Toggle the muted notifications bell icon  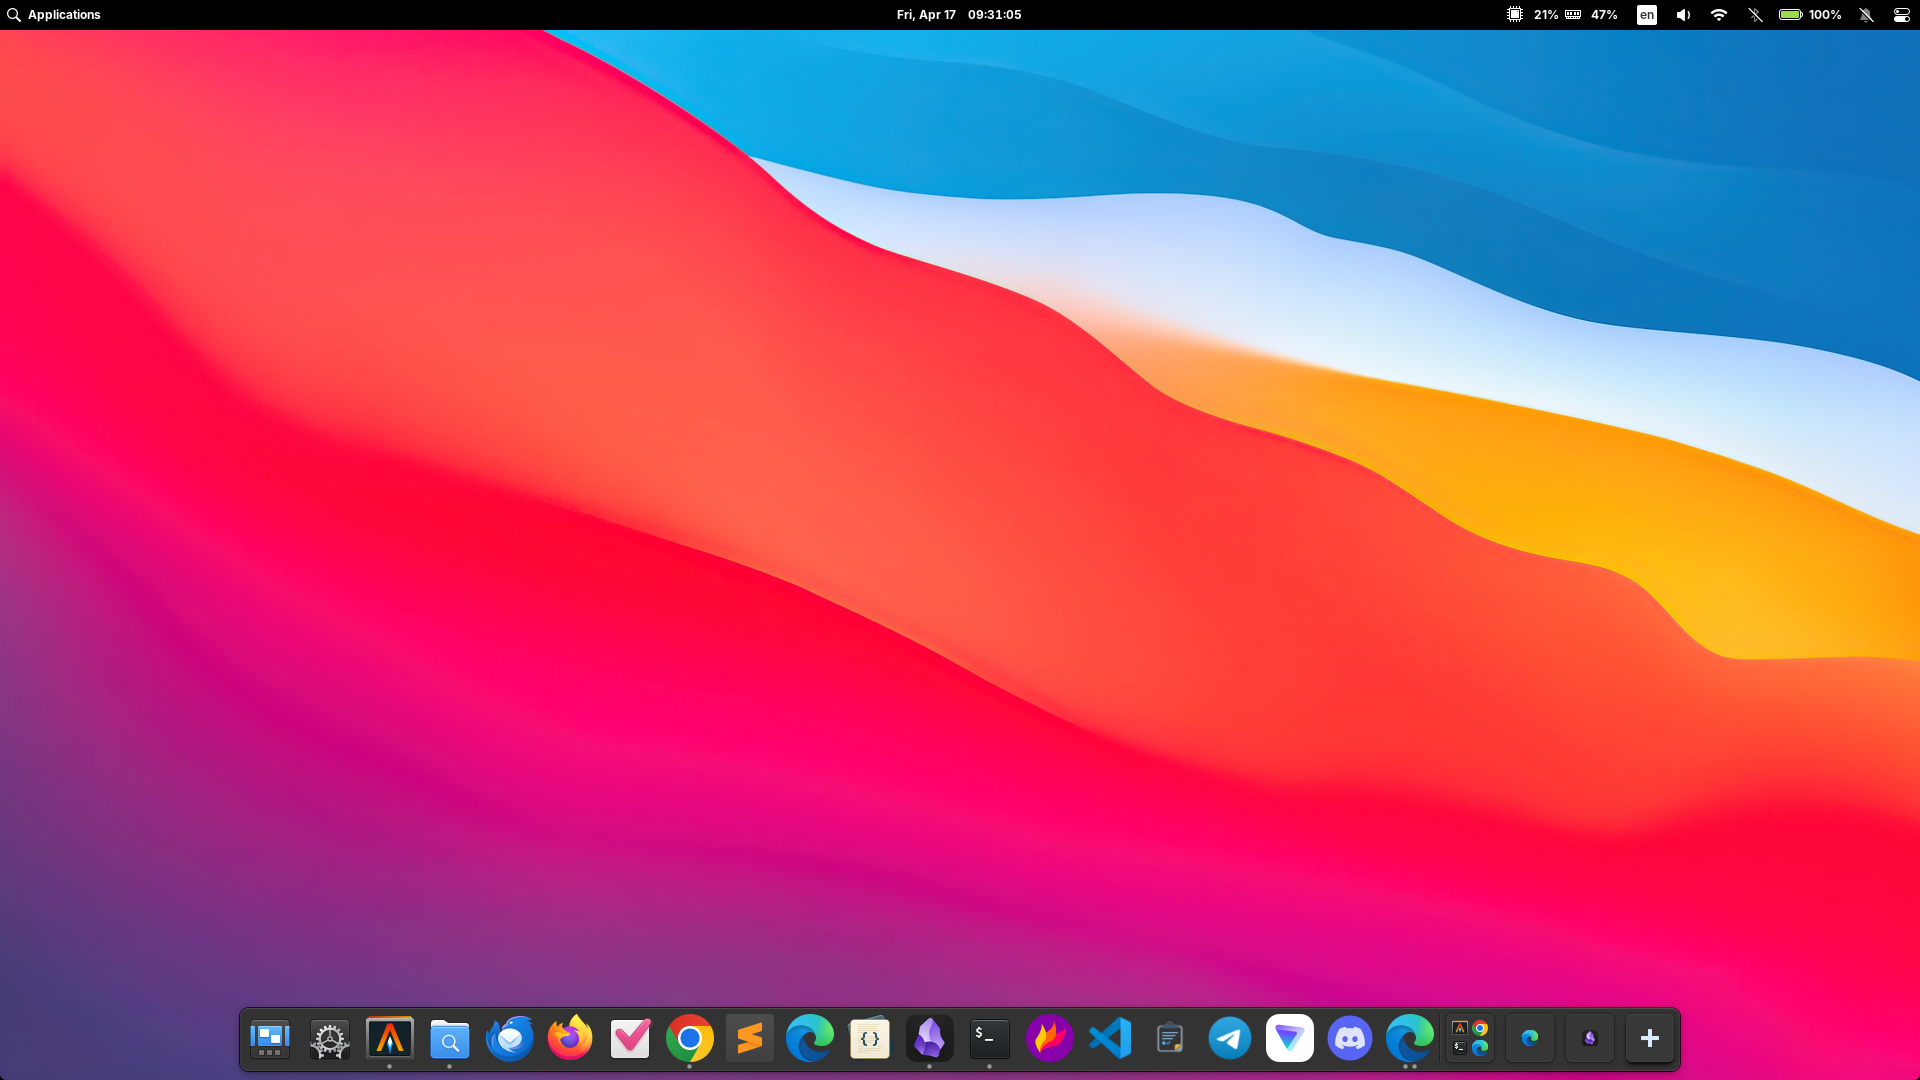(x=1866, y=15)
